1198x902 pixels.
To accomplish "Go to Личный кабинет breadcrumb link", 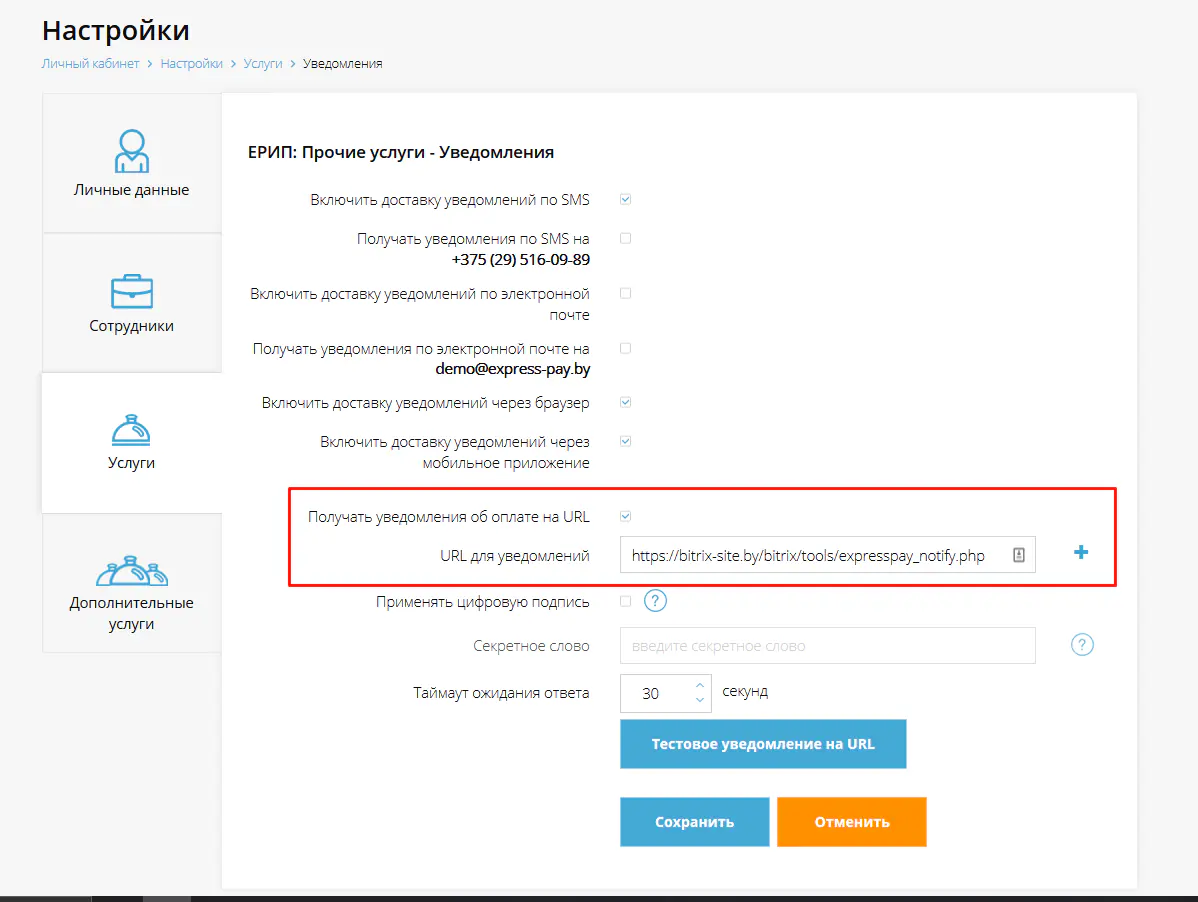I will click(x=90, y=64).
